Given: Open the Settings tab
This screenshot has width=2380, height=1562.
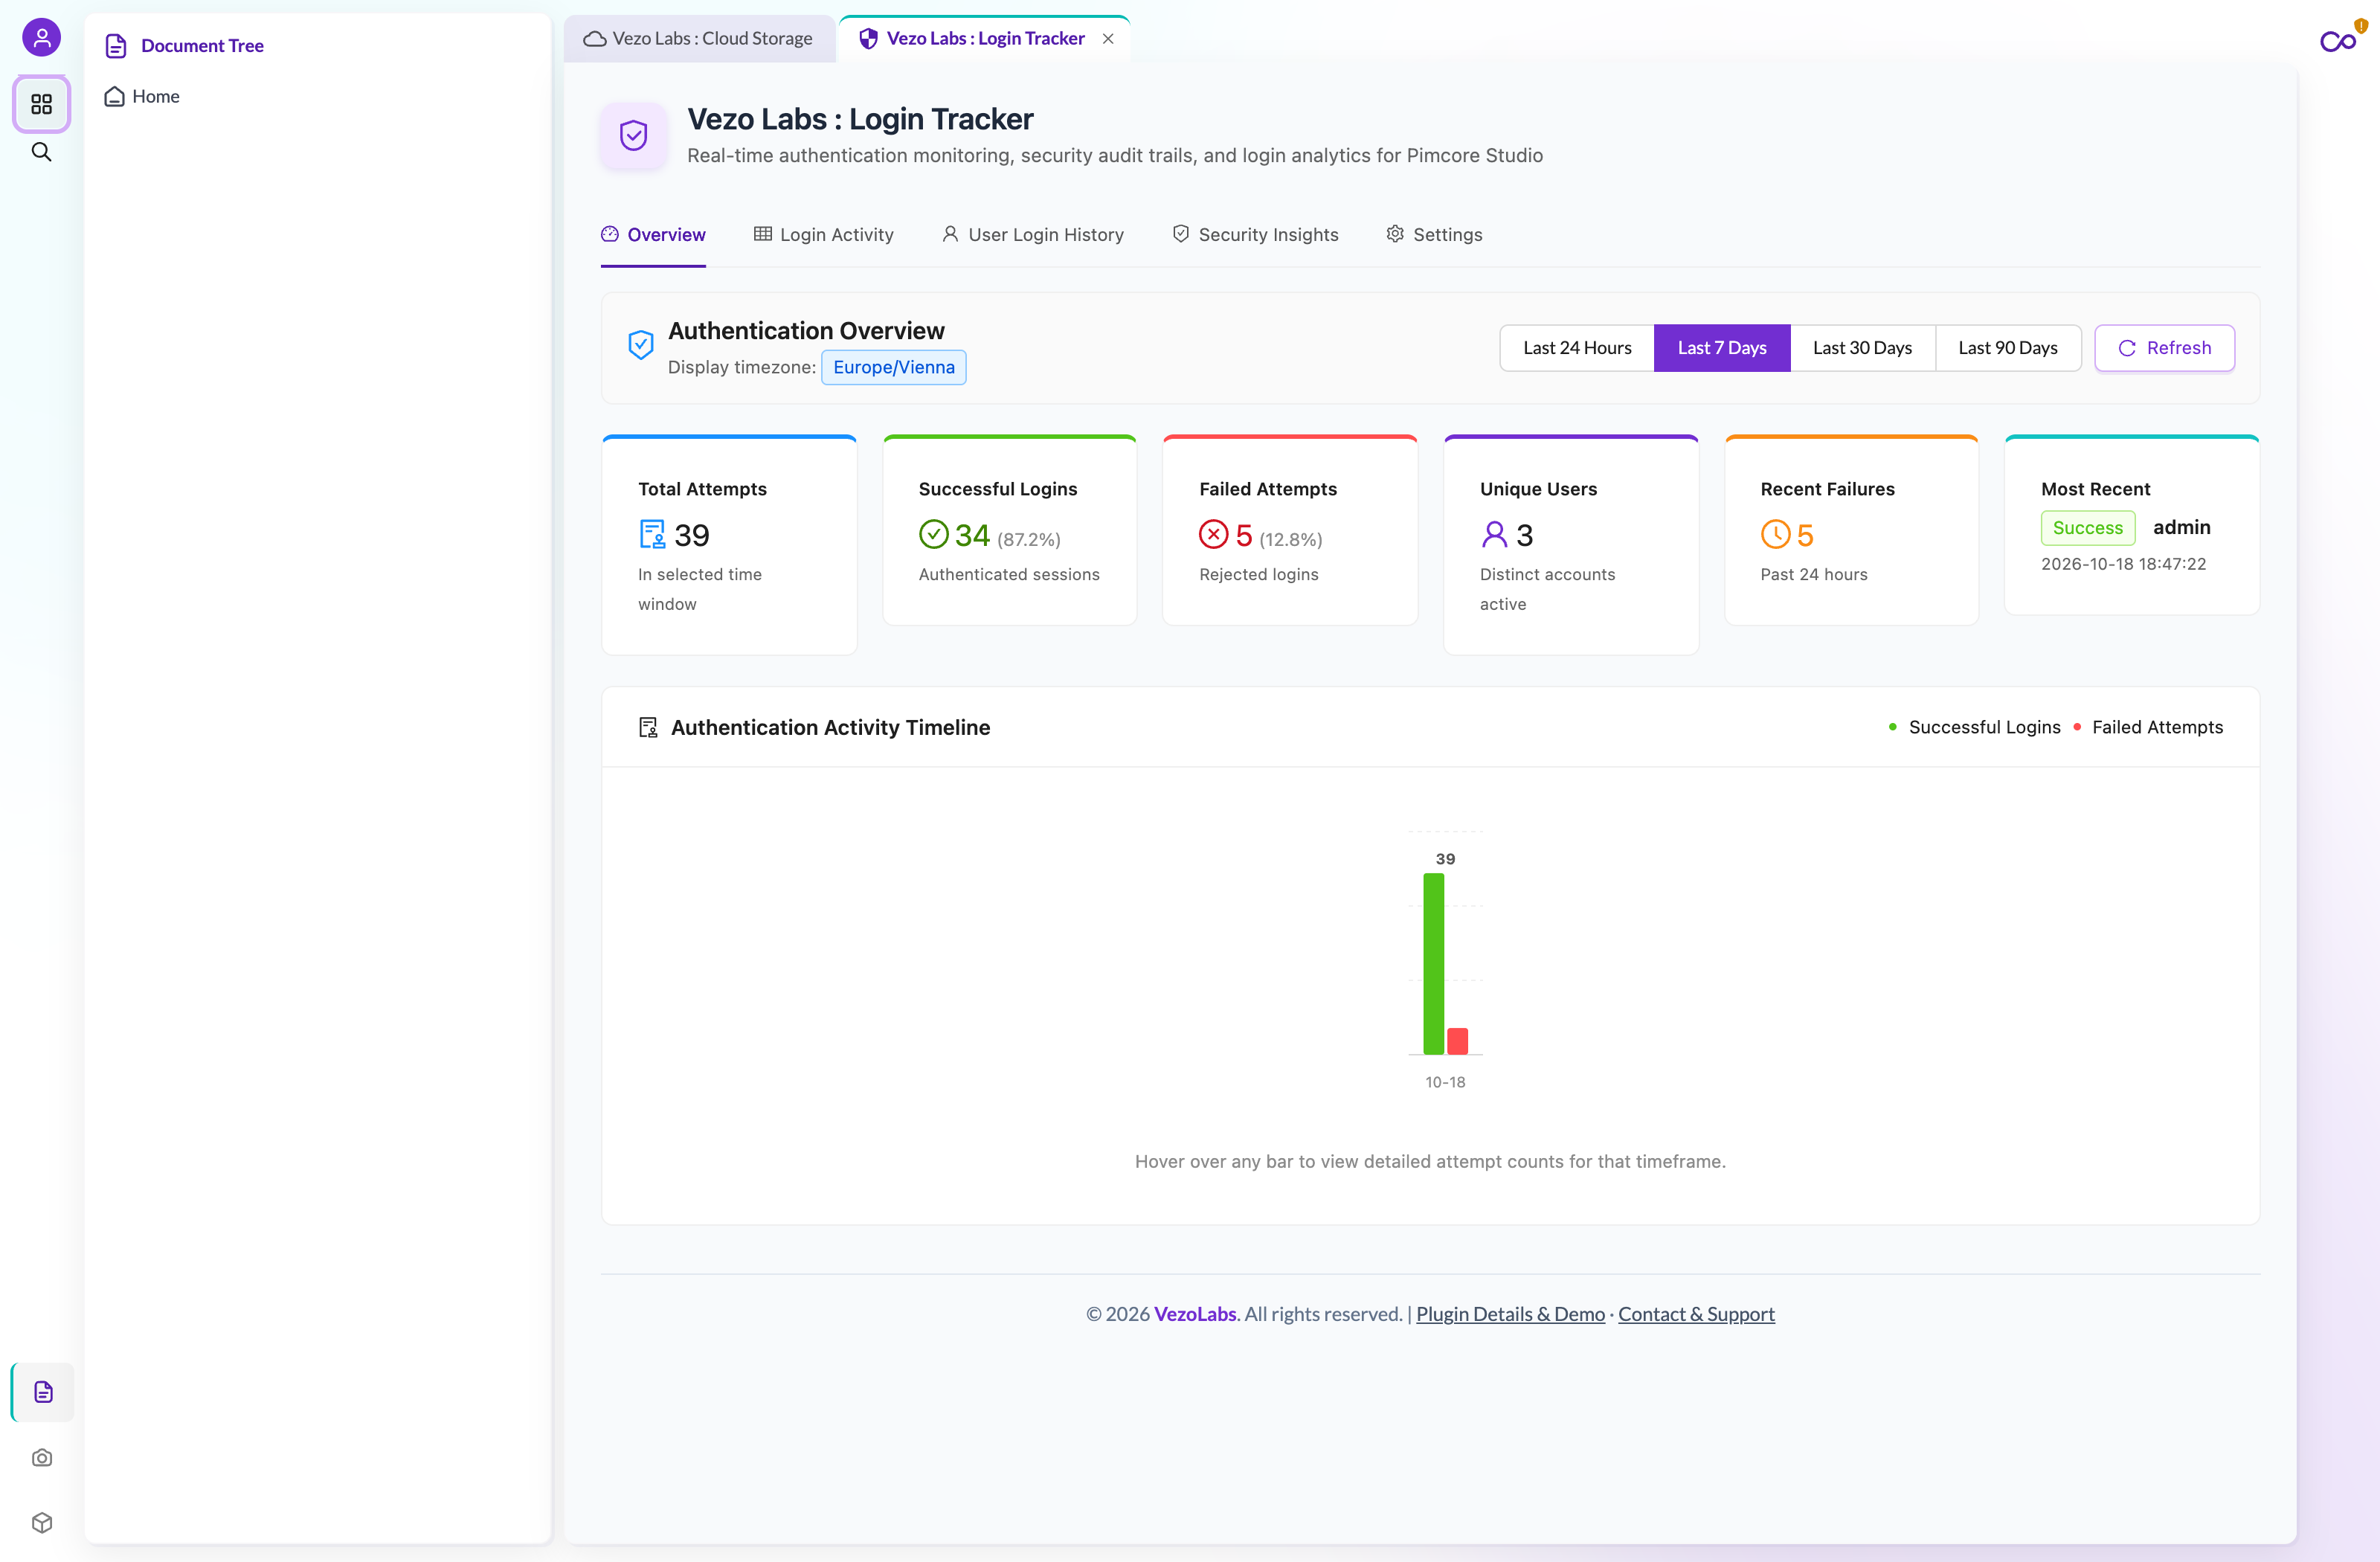Looking at the screenshot, I should click(1434, 234).
